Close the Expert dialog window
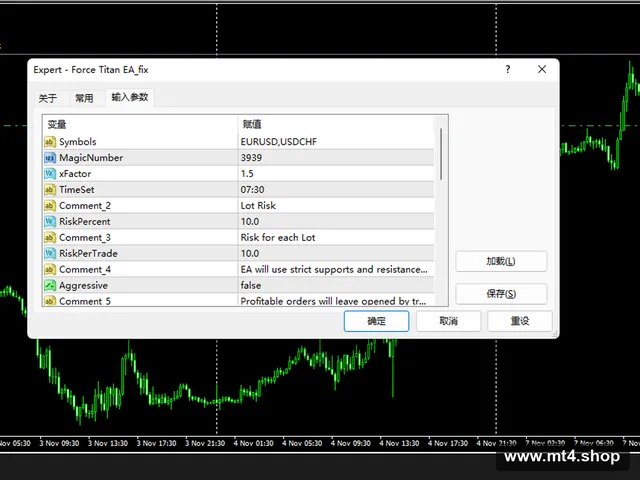 click(542, 69)
